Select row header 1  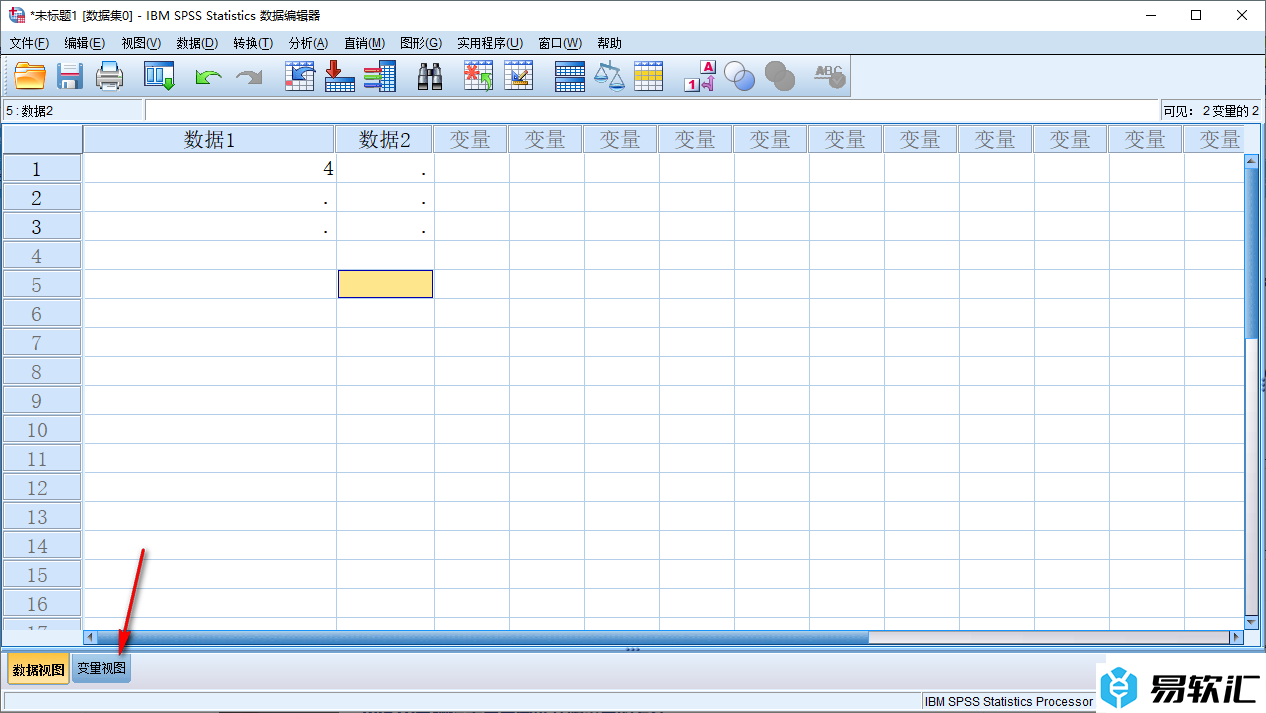point(42,168)
